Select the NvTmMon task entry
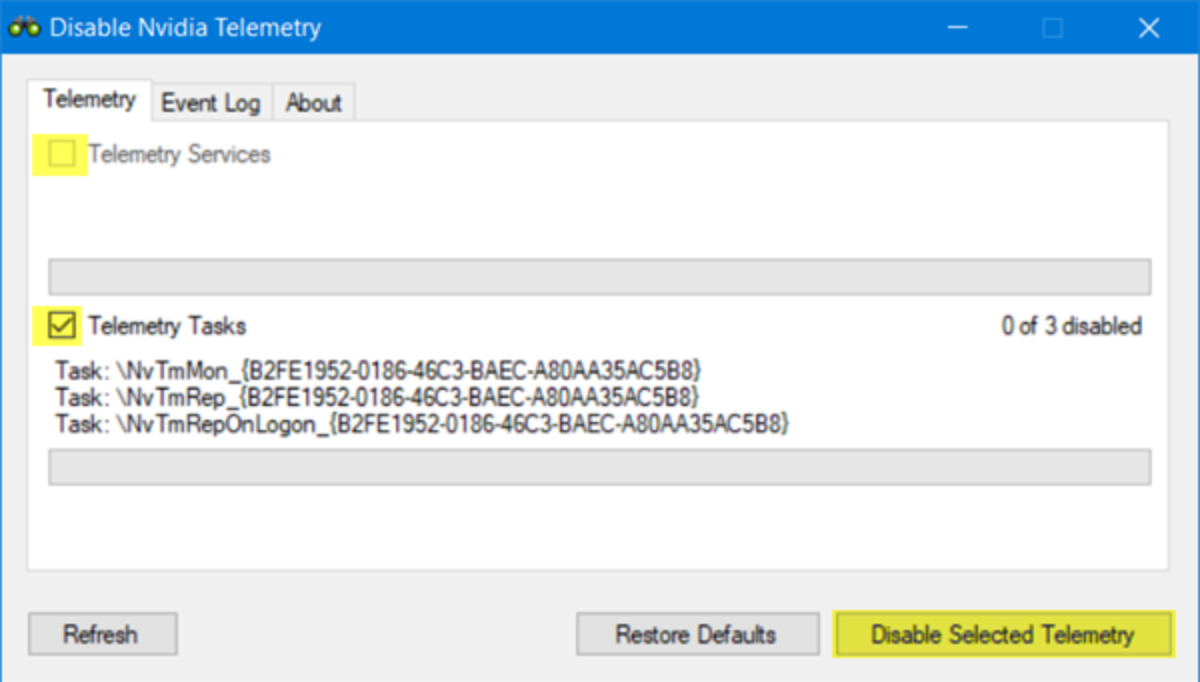The height and width of the screenshot is (682, 1200). pyautogui.click(x=380, y=370)
